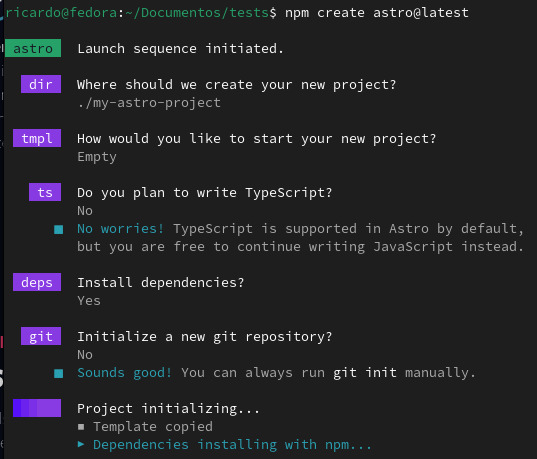Click the purple ts badge
The height and width of the screenshot is (459, 537).
click(45, 192)
